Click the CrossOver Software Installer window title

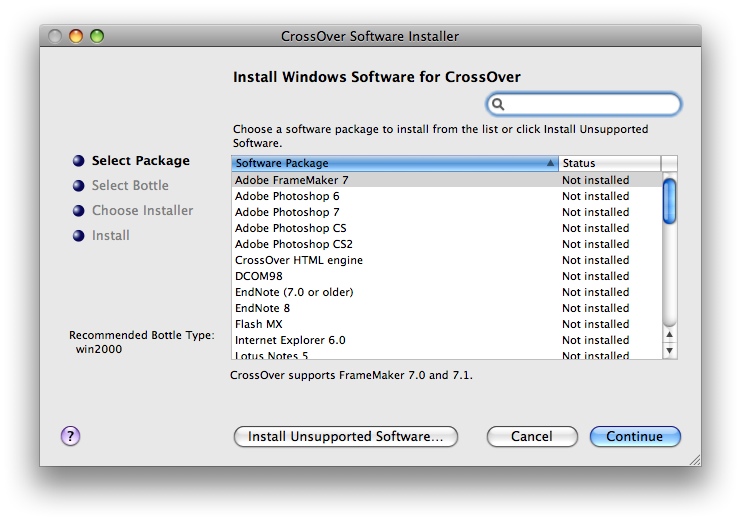(370, 36)
